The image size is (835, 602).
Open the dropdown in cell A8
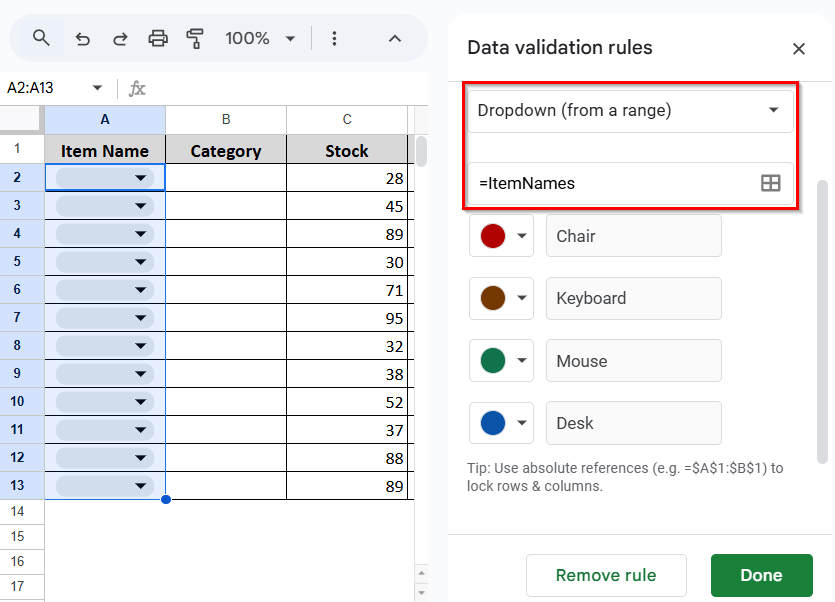coord(141,346)
